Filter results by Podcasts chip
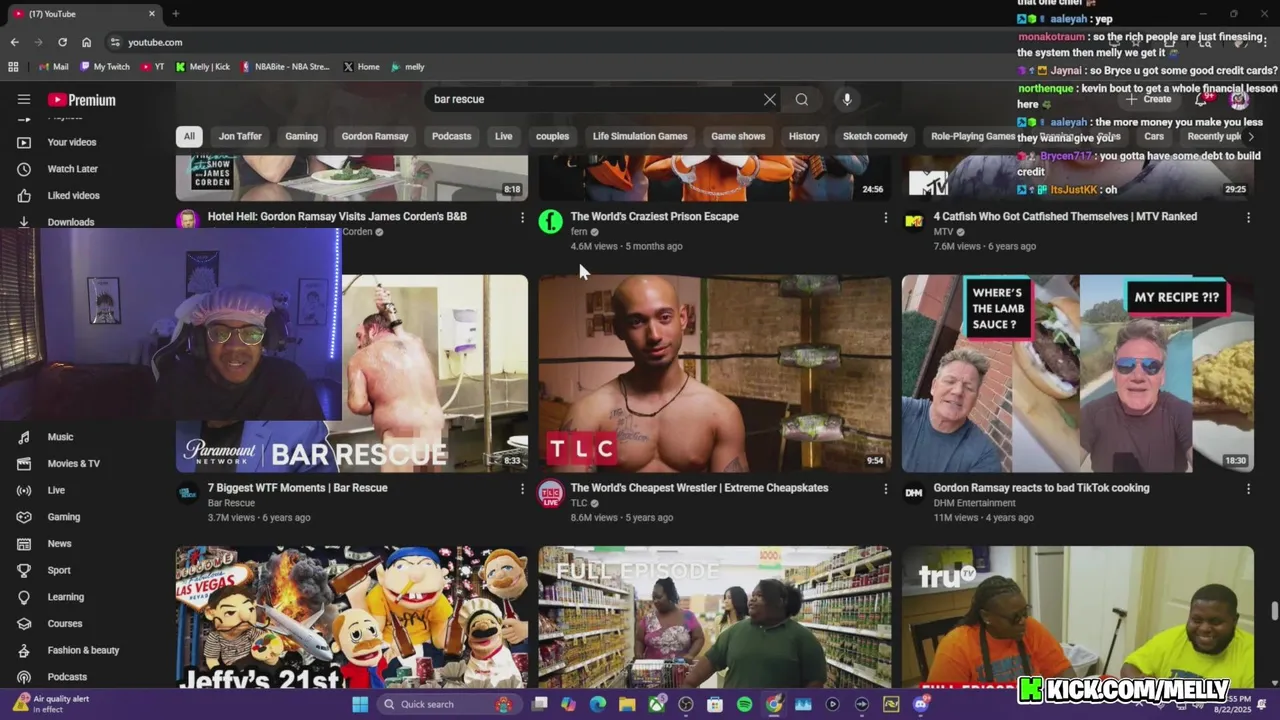 tap(451, 136)
